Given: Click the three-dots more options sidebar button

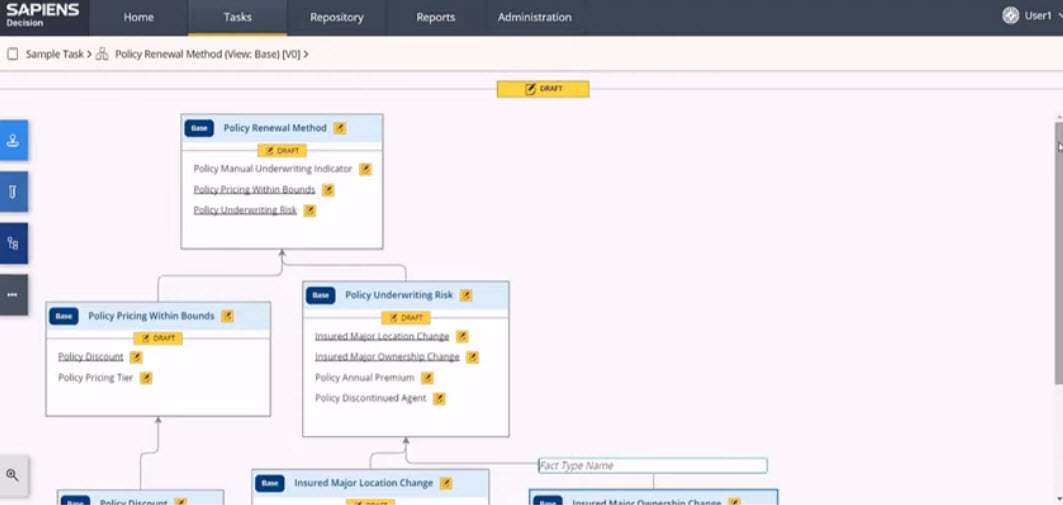Looking at the screenshot, I should pos(13,295).
